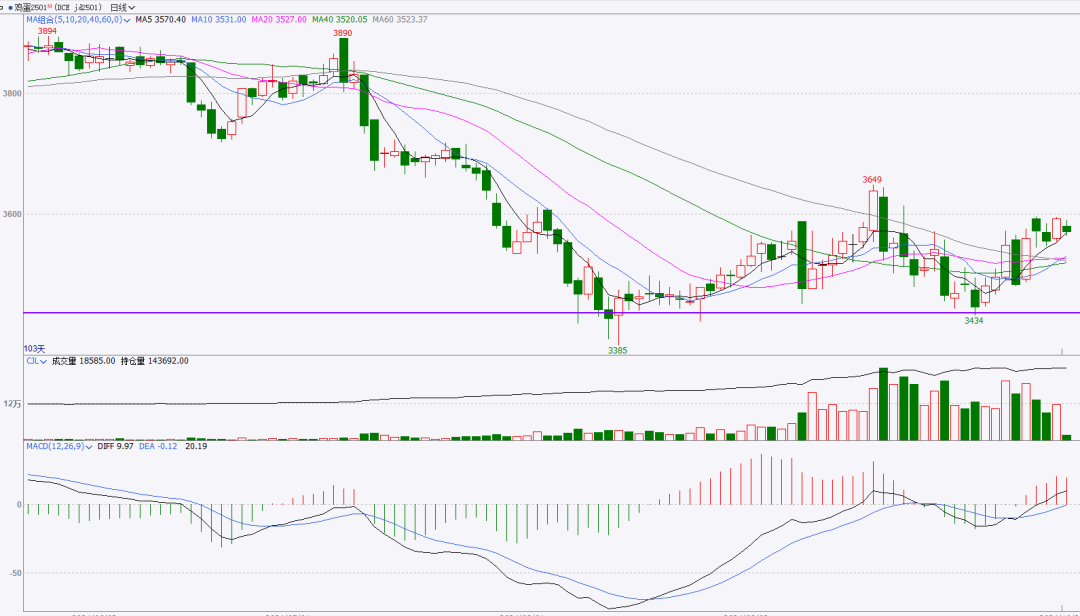Open the CJL volume indicator dropdown

pyautogui.click(x=37, y=361)
